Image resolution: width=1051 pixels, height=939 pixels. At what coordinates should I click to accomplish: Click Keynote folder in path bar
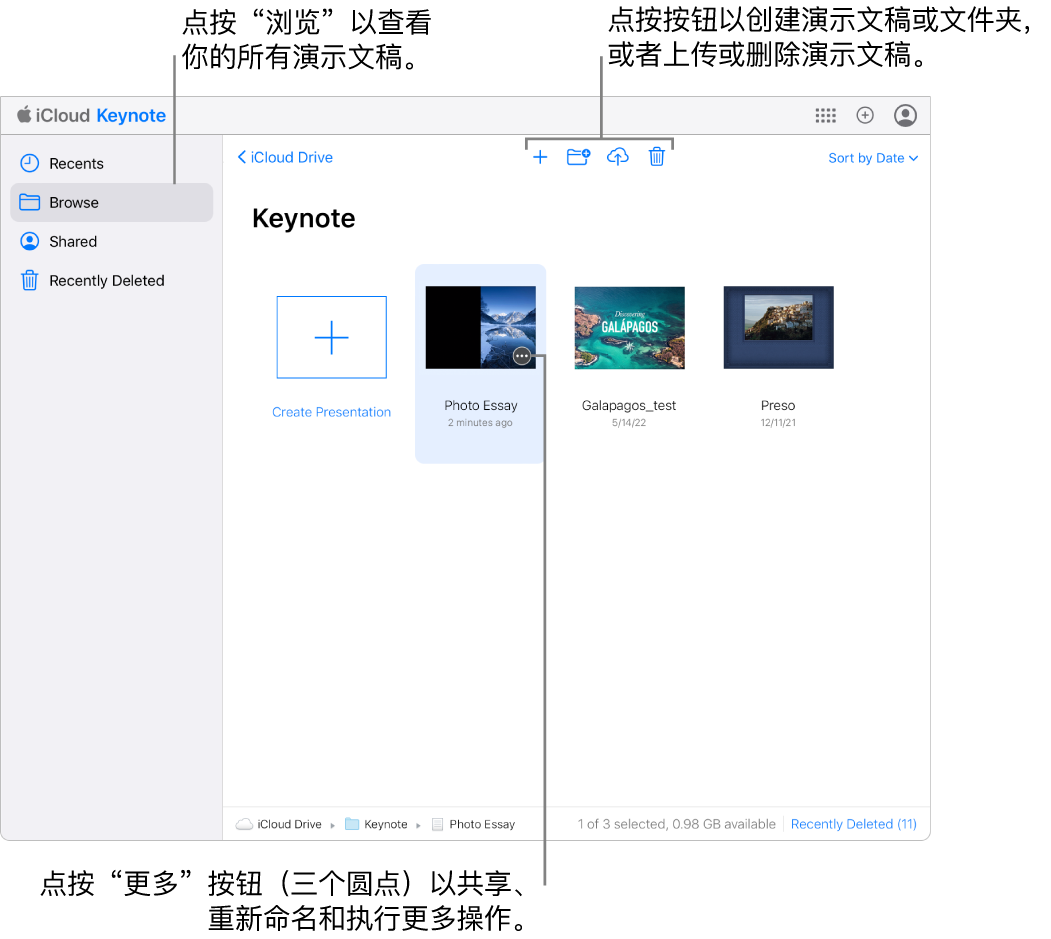click(x=376, y=824)
